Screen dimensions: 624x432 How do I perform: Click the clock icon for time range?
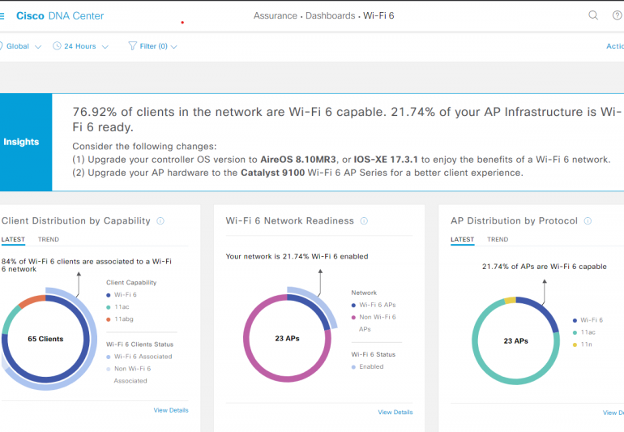(x=57, y=46)
